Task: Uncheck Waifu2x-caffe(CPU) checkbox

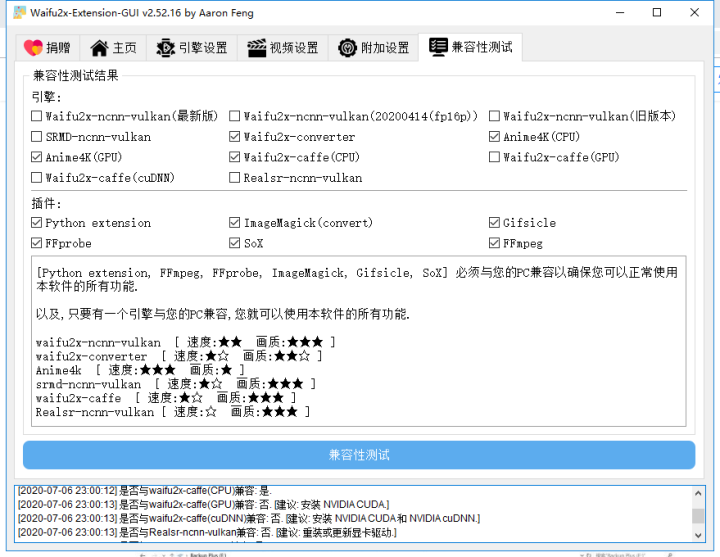Action: 234,157
